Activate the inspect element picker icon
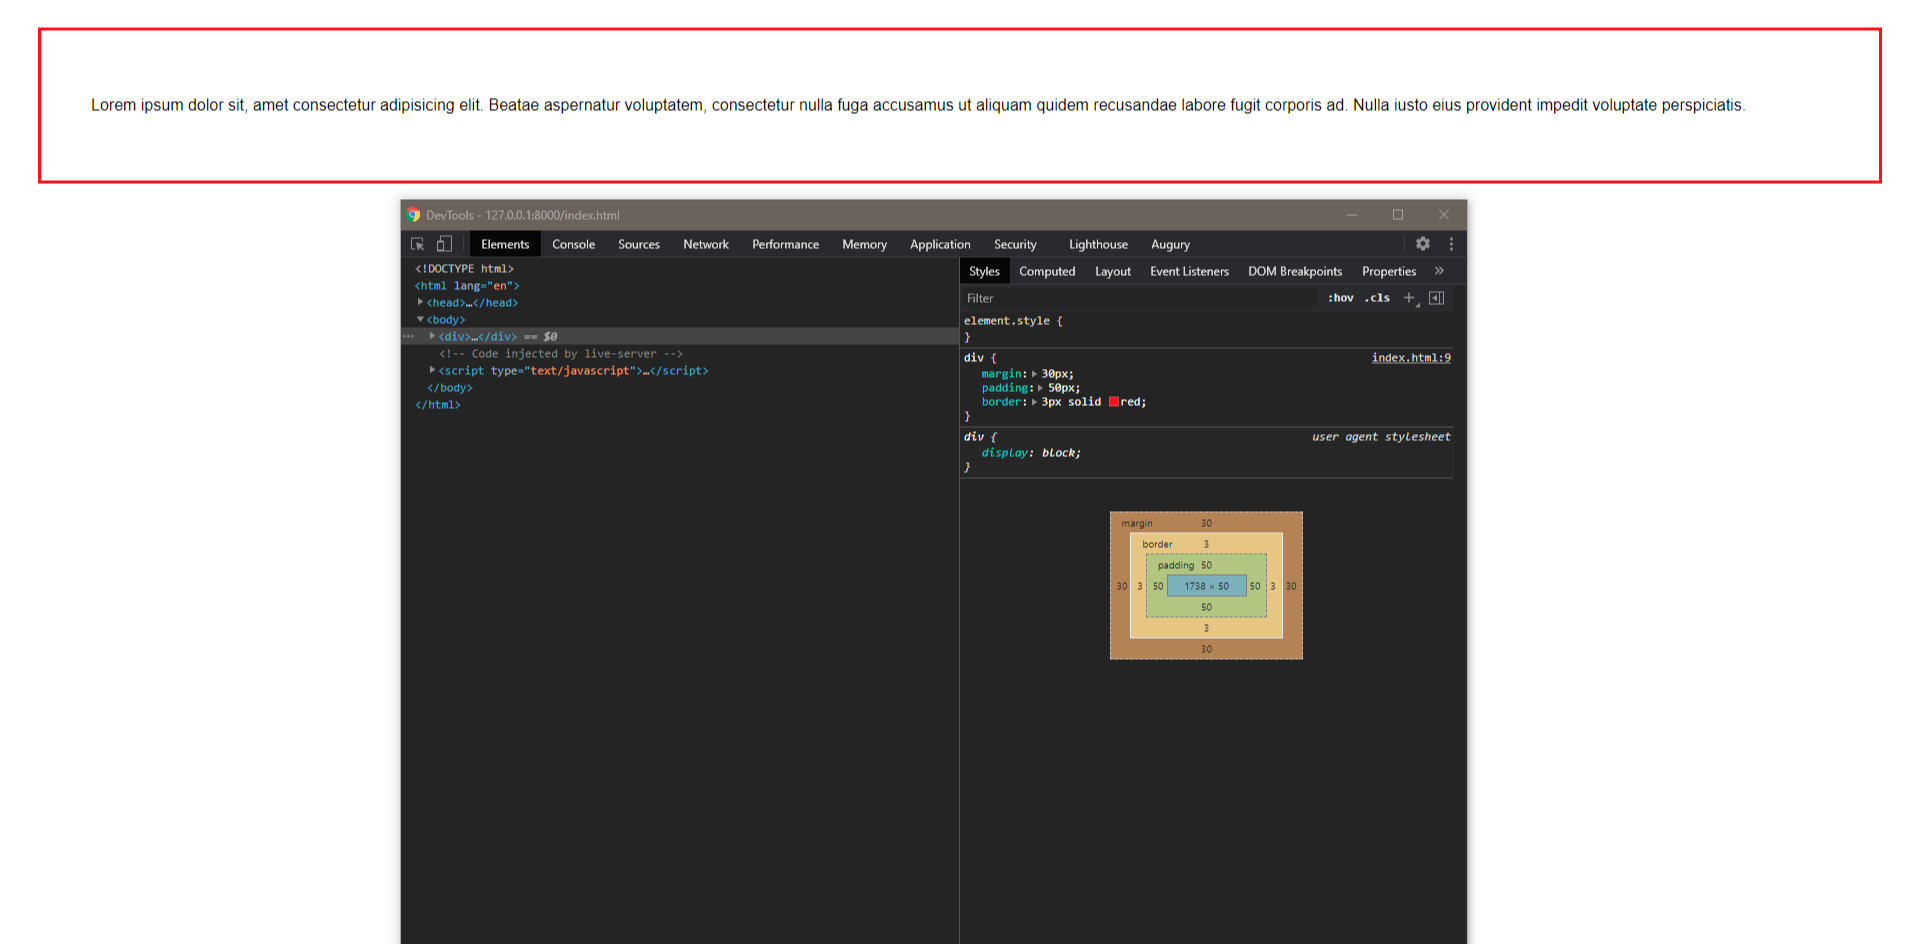Image resolution: width=1920 pixels, height=944 pixels. pos(418,244)
